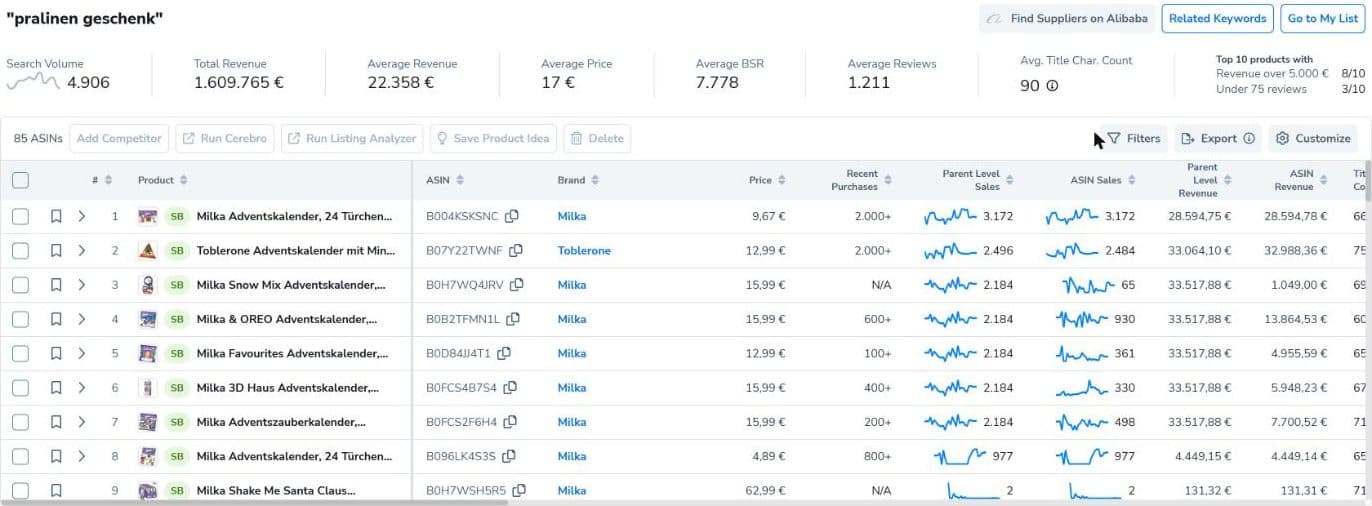Bookmark the Toblerone Adventskalender row
Screen dimensions: 1372x506
click(x=56, y=251)
